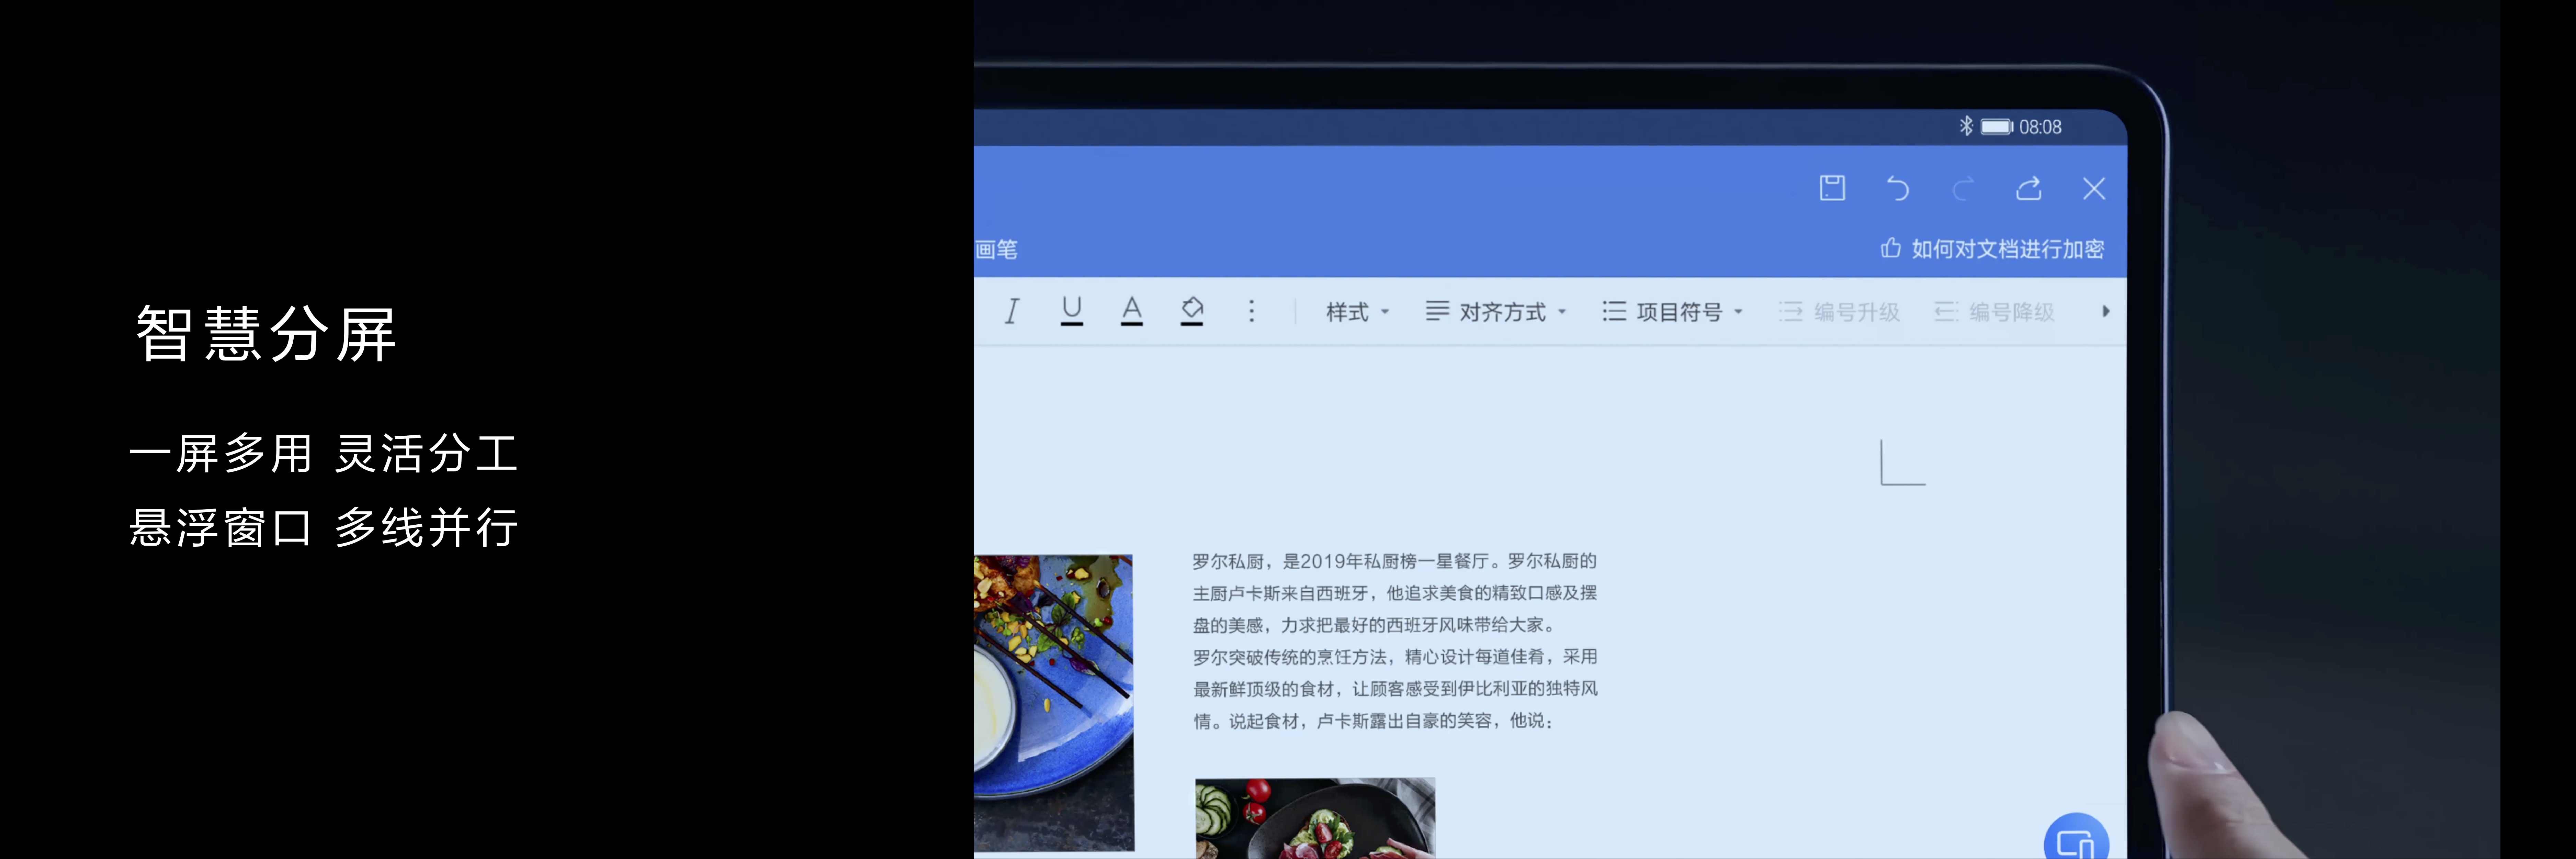Screen dimensions: 2576x859
Task: Click the 编号降级 demote button
Action: coord(1995,312)
